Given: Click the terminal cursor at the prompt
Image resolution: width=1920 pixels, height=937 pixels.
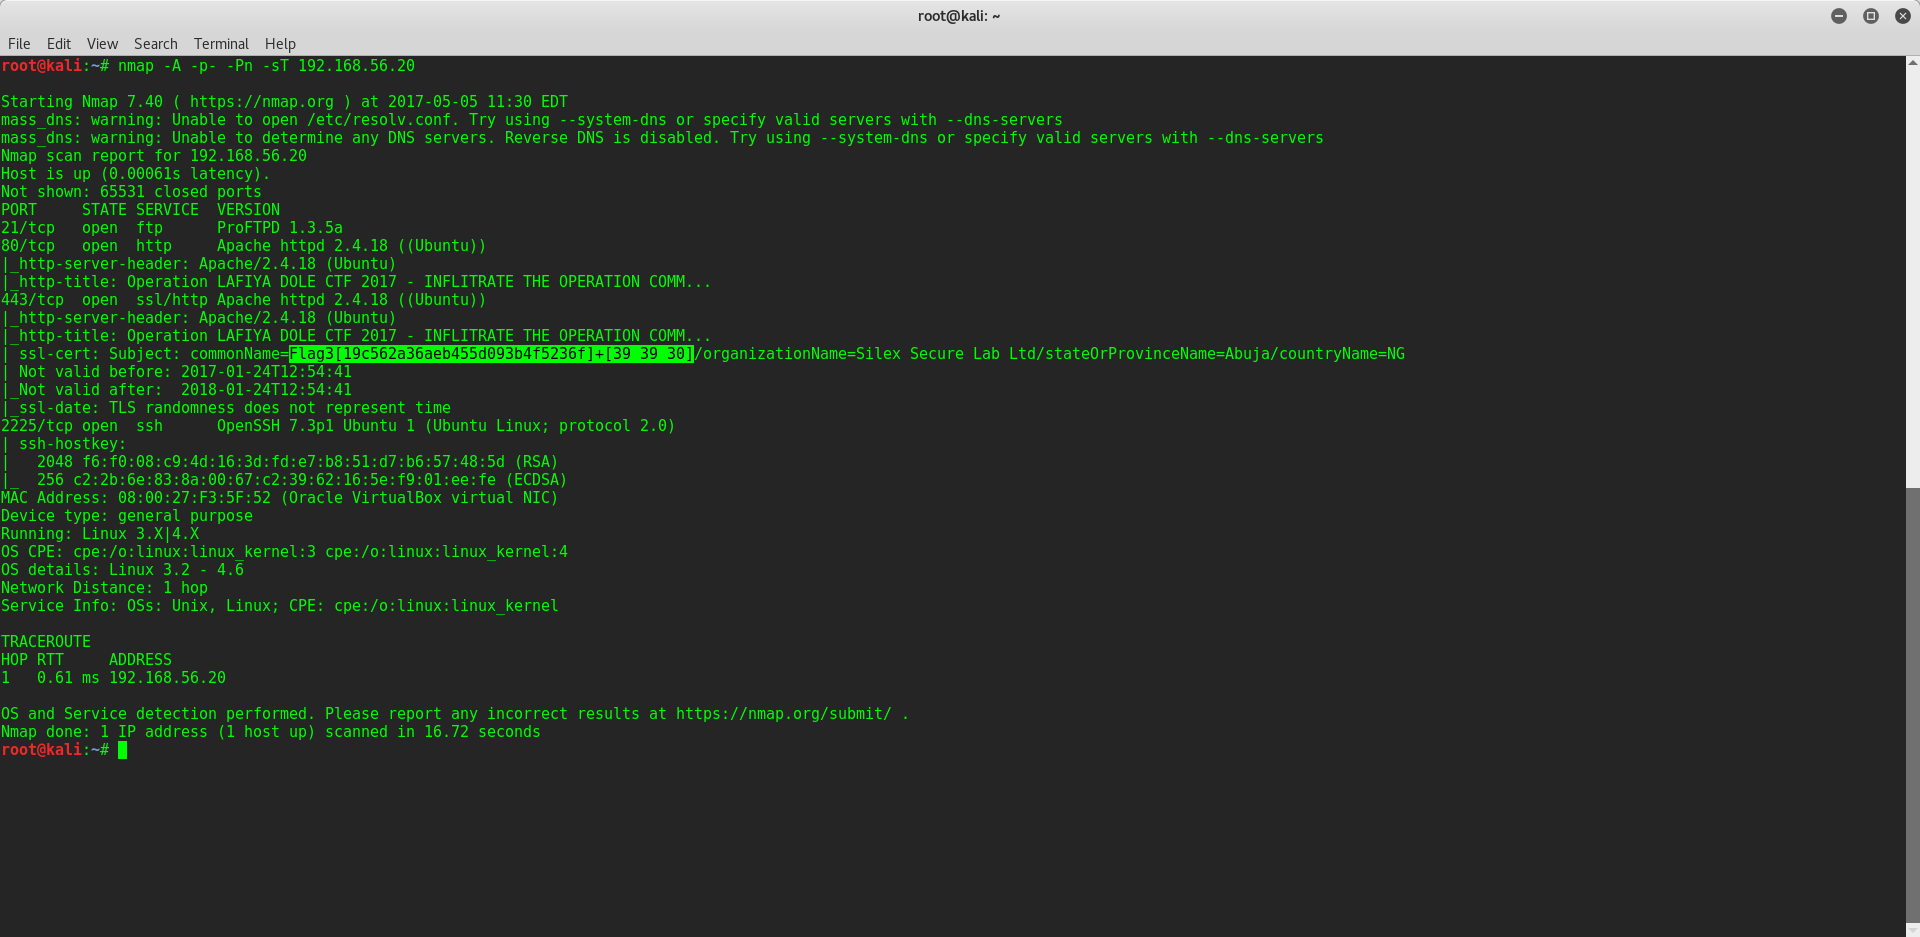Looking at the screenshot, I should pyautogui.click(x=123, y=750).
